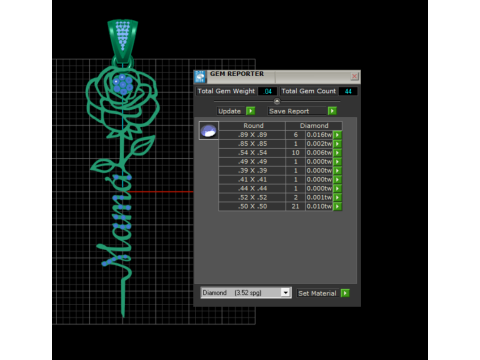Click green arrow in the .89 X .89 row
Viewport: 480px width, 360px height.
click(338, 135)
